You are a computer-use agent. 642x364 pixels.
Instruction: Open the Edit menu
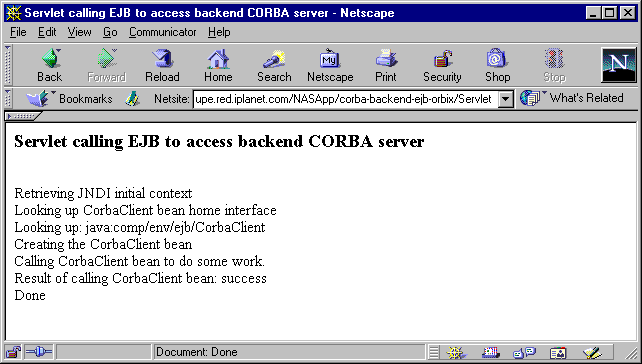coord(47,32)
